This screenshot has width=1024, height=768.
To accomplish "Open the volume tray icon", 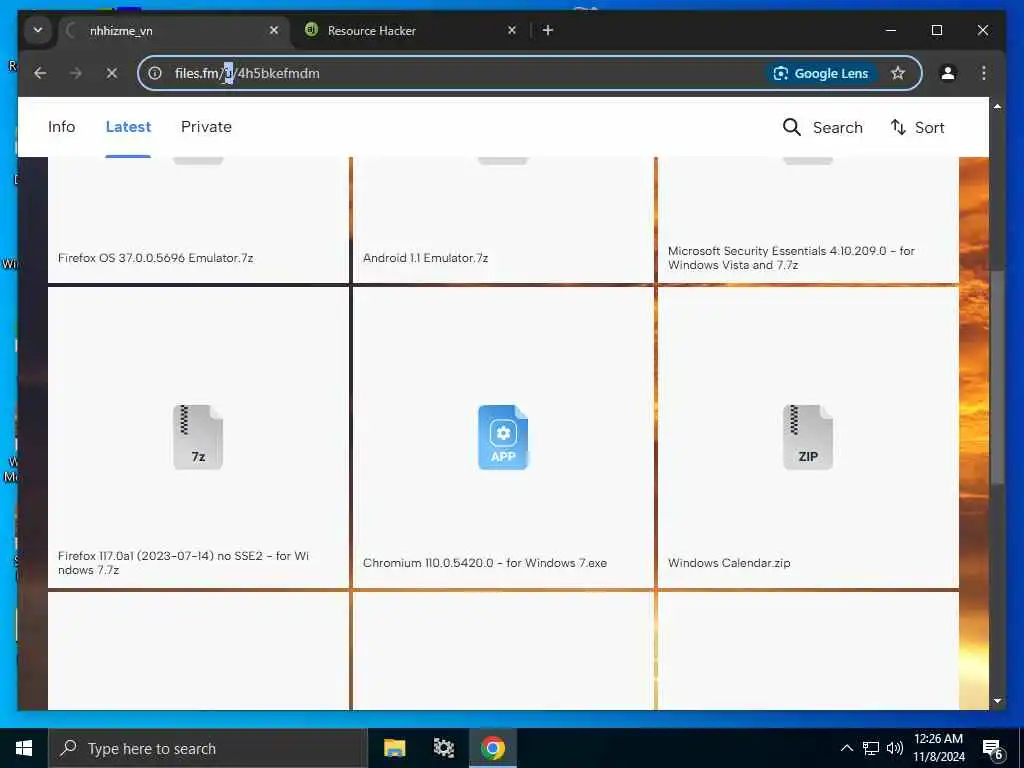I will [895, 748].
